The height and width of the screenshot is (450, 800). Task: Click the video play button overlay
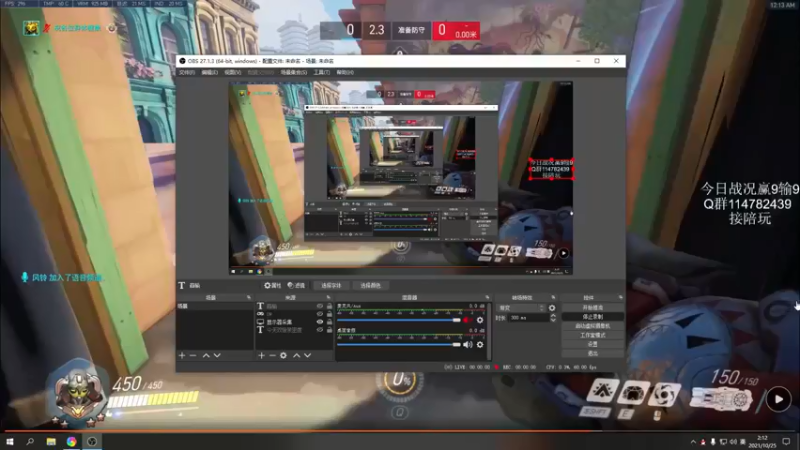click(778, 399)
